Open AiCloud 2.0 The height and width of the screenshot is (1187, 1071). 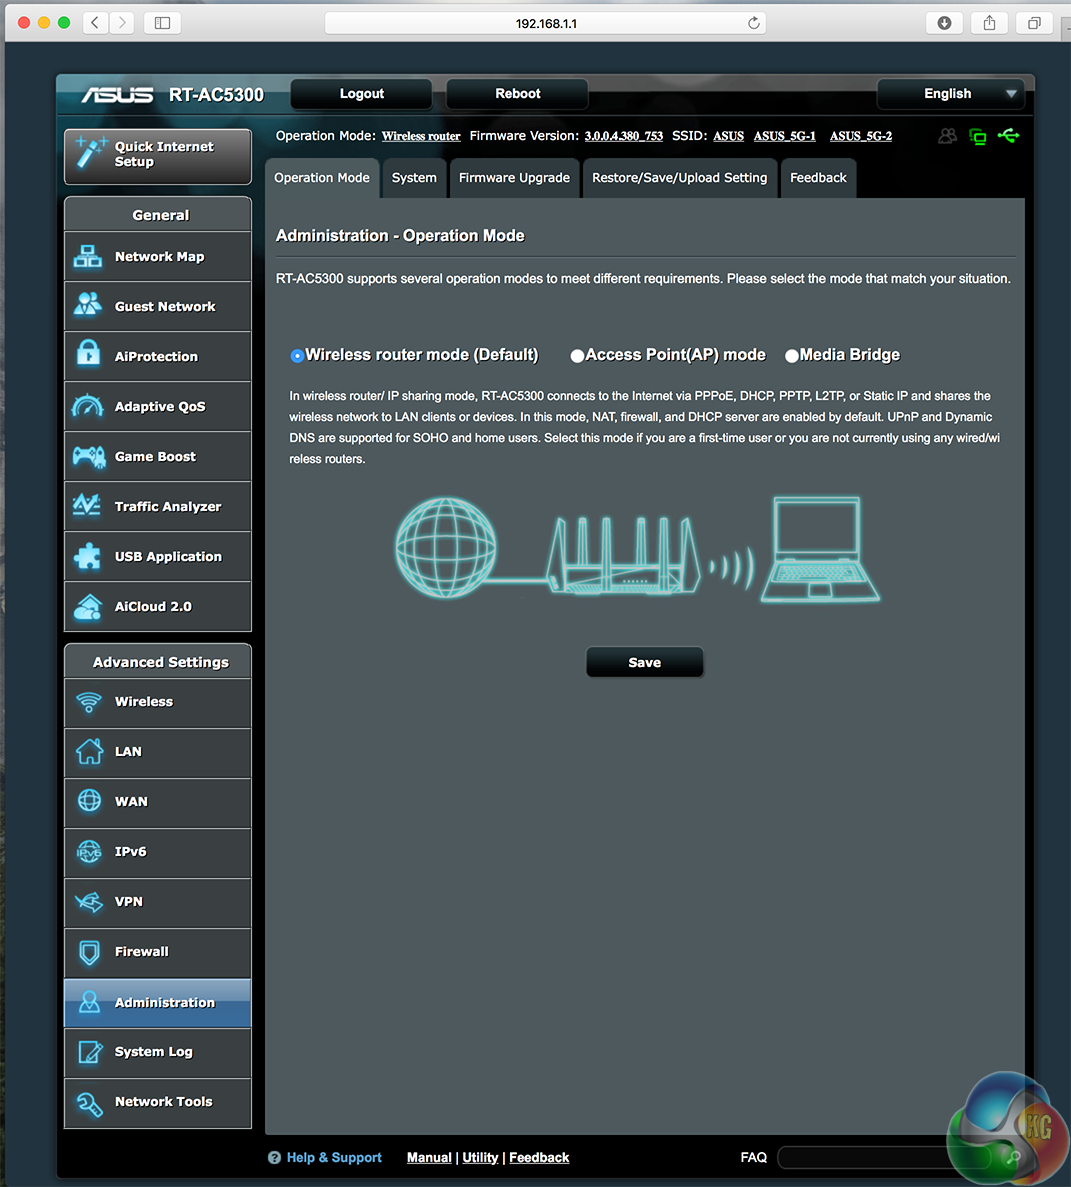pyautogui.click(x=157, y=606)
